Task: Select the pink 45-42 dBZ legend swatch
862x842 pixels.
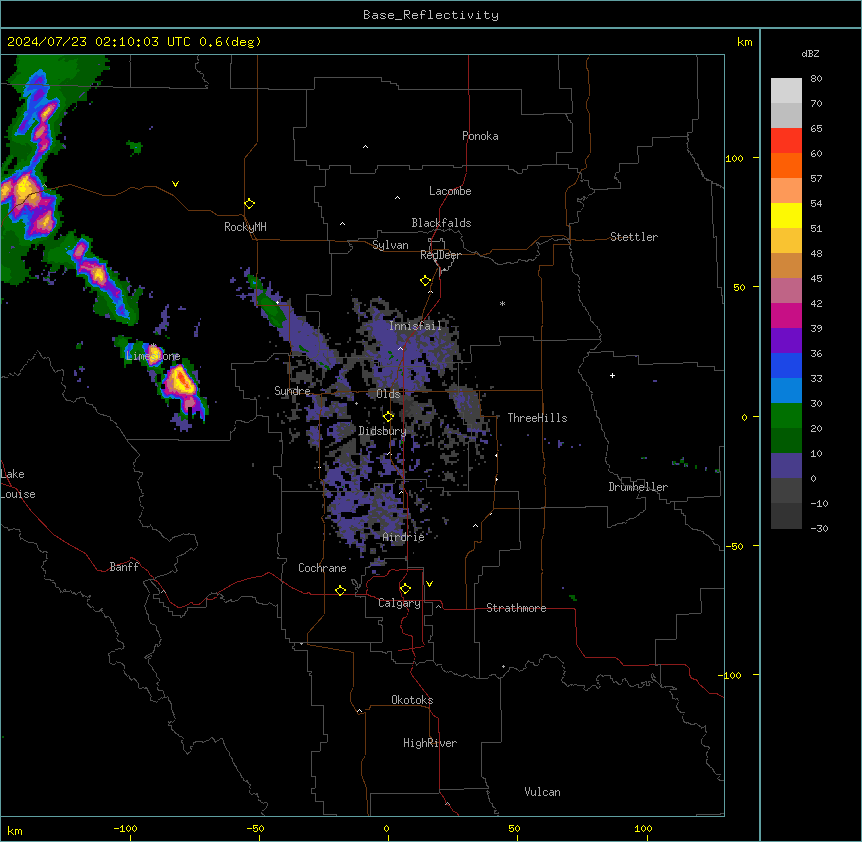Action: click(786, 291)
